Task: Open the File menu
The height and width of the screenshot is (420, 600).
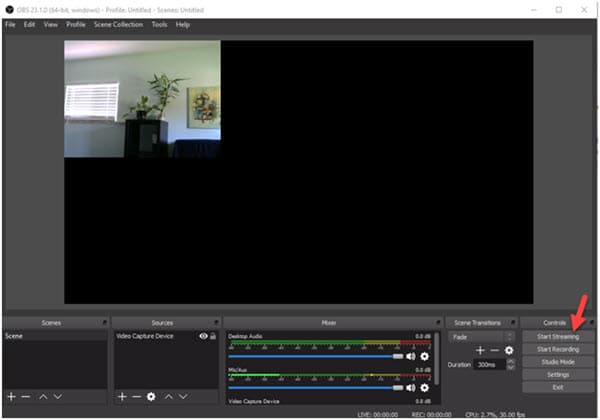Action: [x=10, y=25]
